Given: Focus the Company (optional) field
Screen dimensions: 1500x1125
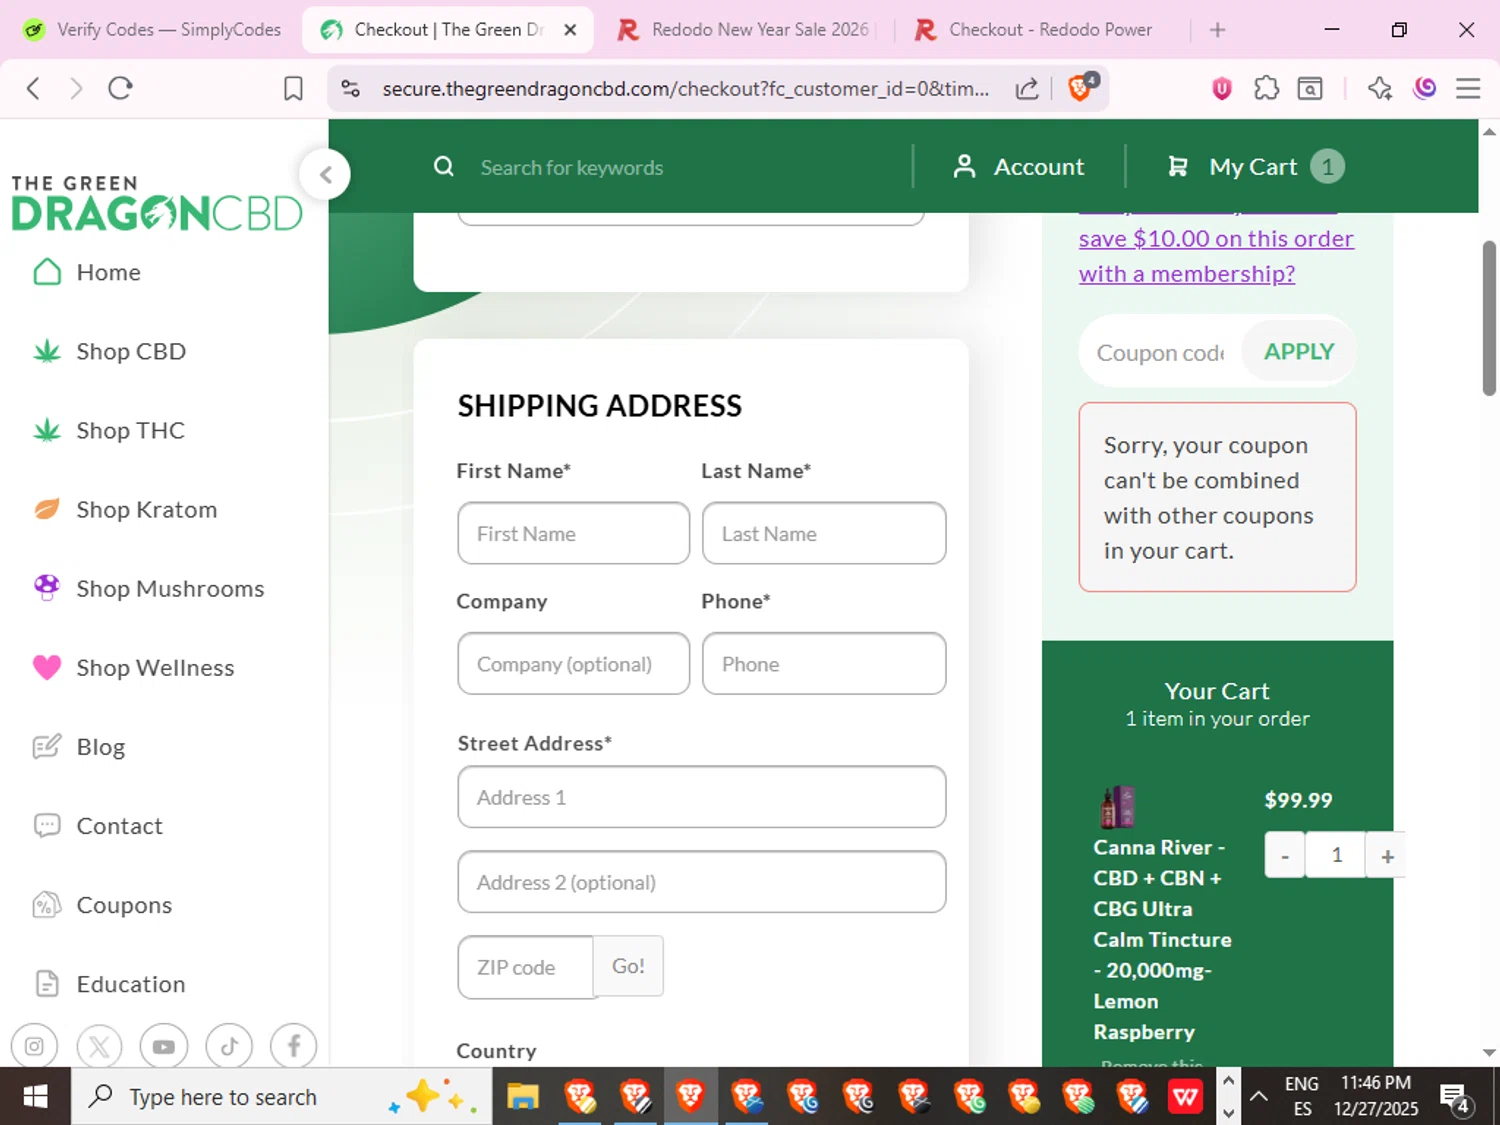Looking at the screenshot, I should tap(574, 663).
